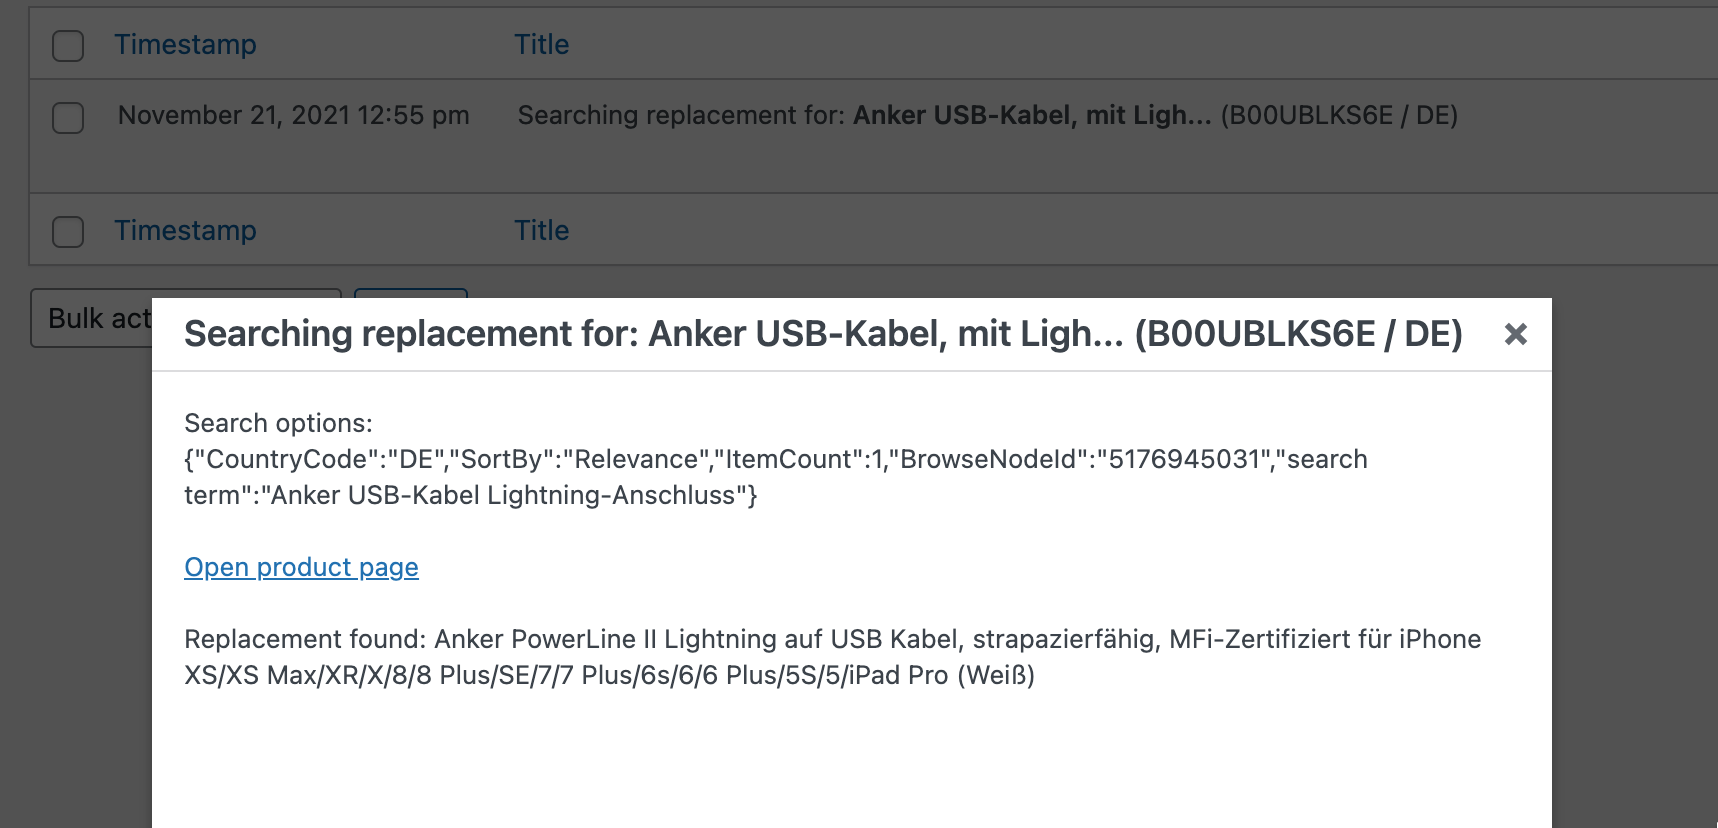Close the replacement search dialog
The height and width of the screenshot is (828, 1718).
click(x=1515, y=334)
